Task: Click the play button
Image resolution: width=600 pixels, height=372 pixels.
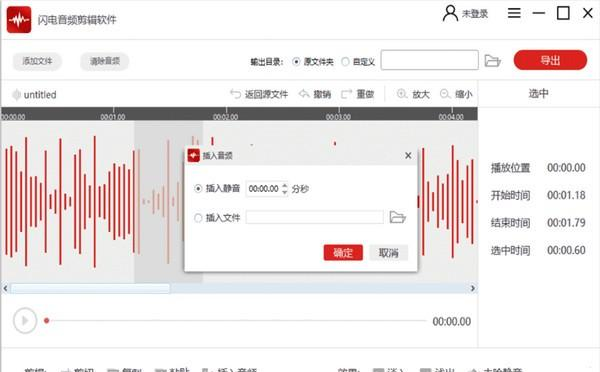Action: pyautogui.click(x=25, y=321)
